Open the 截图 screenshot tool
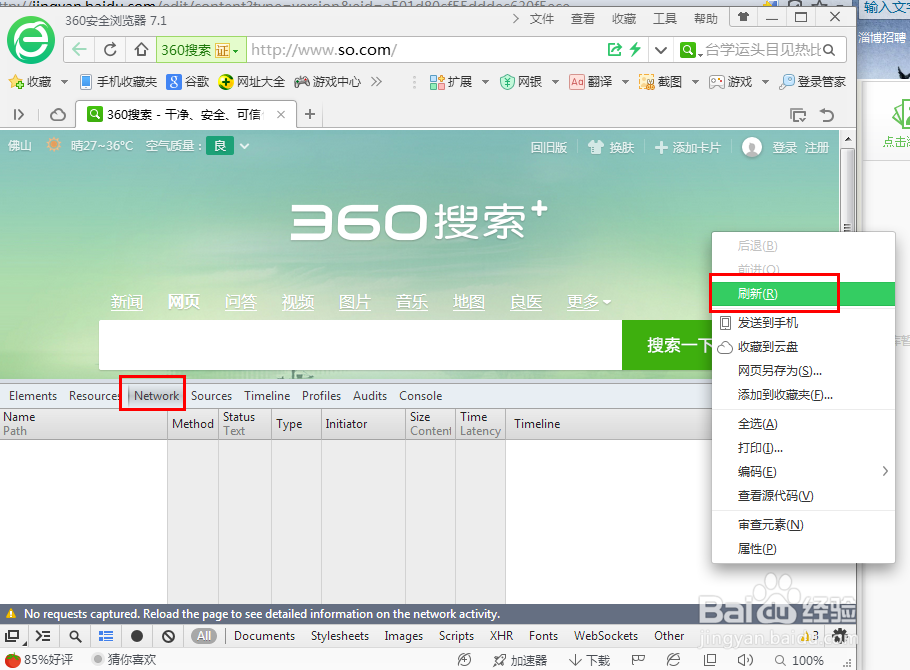The image size is (910, 670). [x=665, y=81]
